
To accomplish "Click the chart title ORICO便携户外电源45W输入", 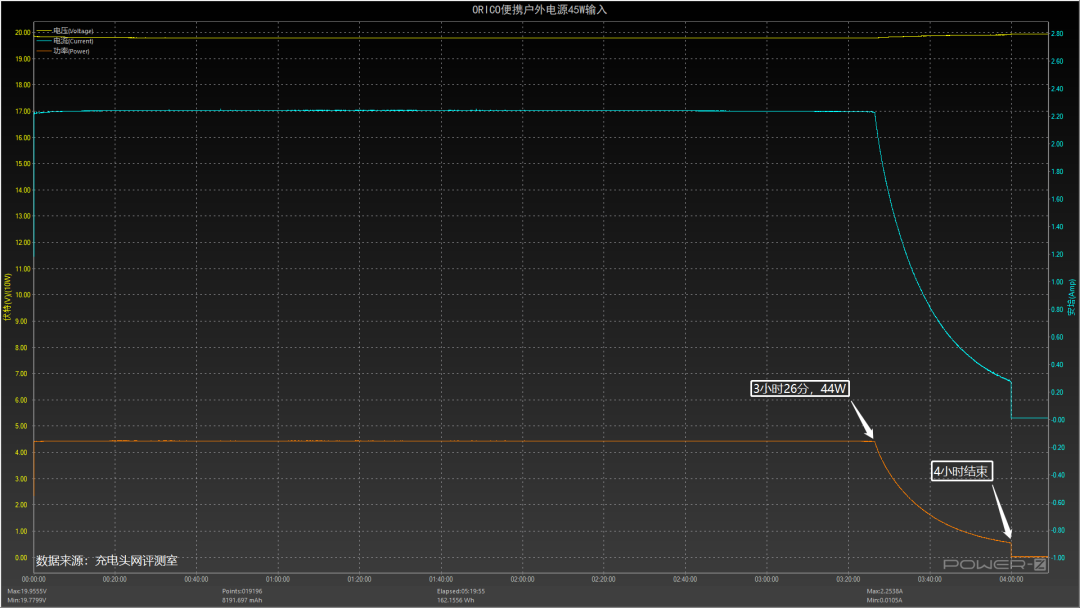I will pyautogui.click(x=539, y=10).
